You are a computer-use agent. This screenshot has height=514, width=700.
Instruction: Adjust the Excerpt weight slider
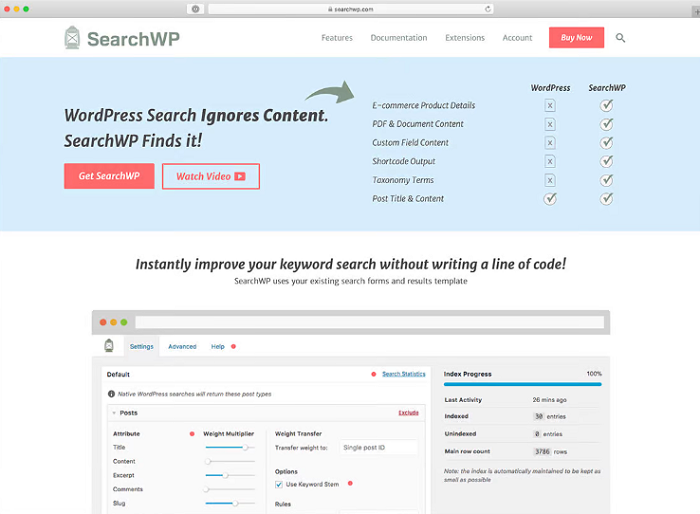tap(230, 475)
